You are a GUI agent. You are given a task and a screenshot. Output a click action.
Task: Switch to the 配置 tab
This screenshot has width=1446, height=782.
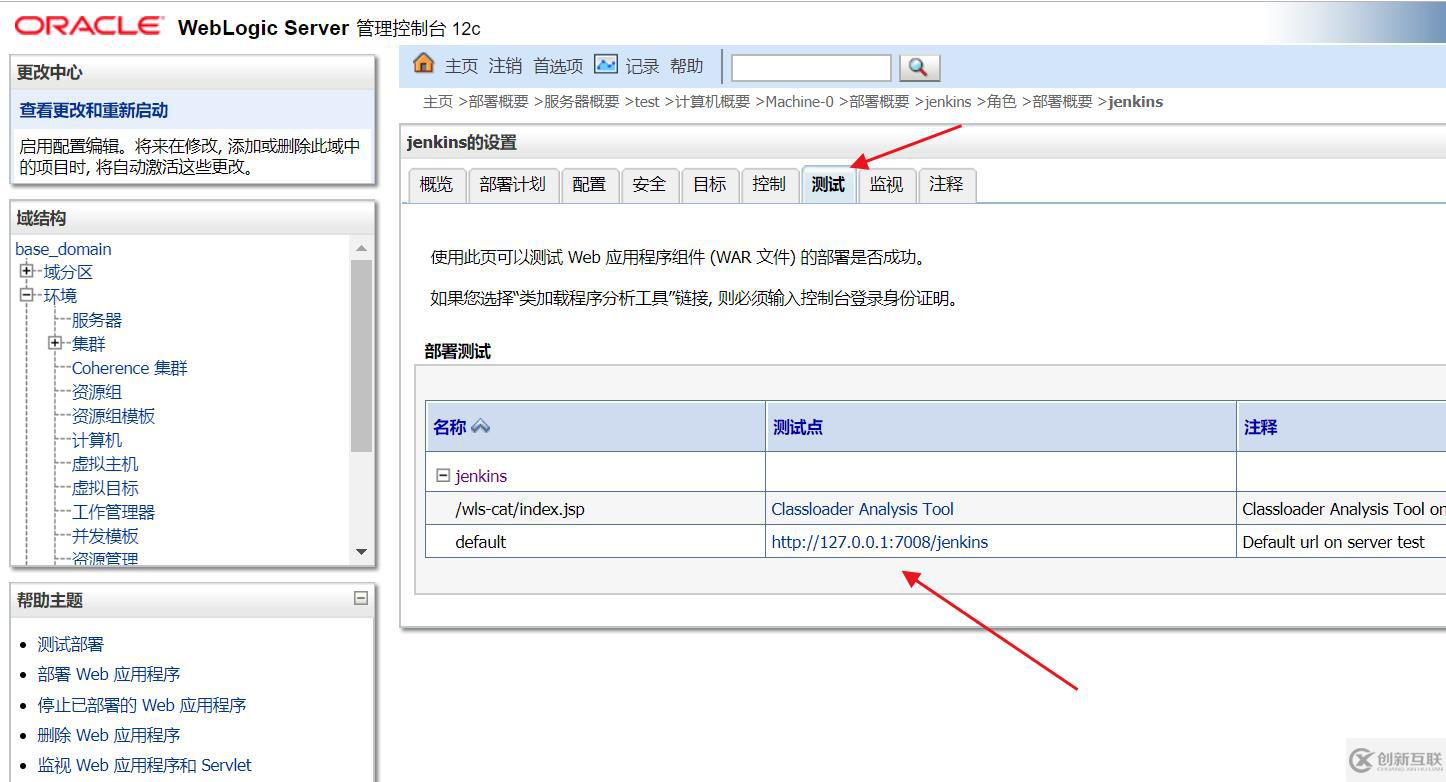click(590, 185)
